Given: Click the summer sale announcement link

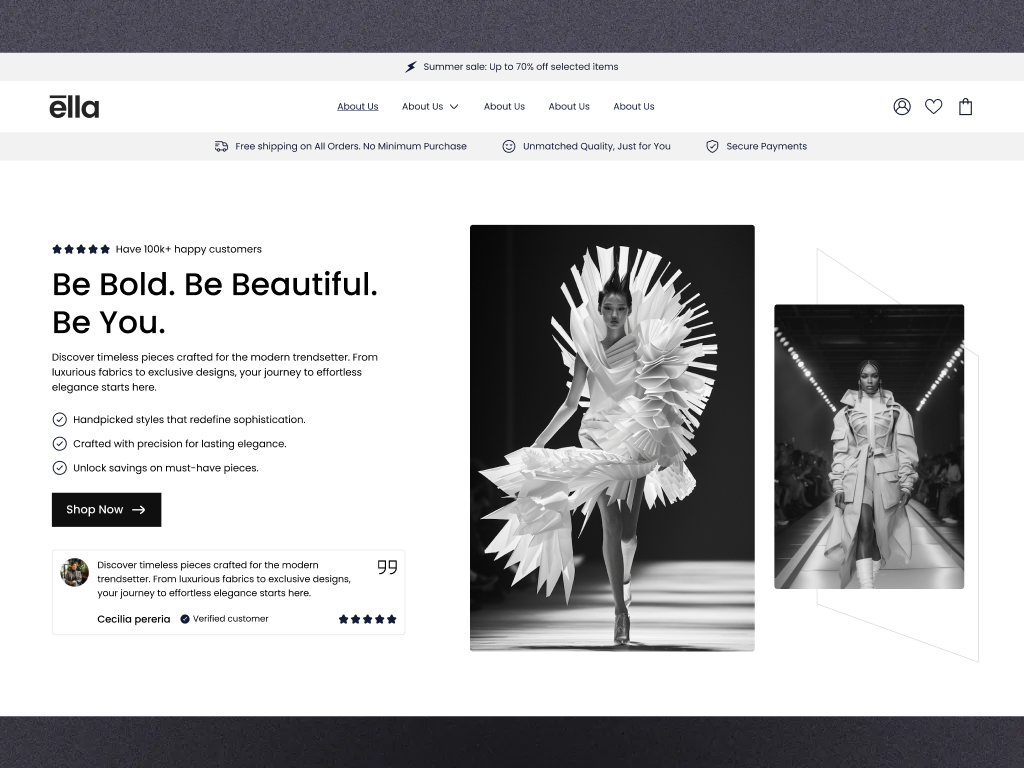Looking at the screenshot, I should tap(521, 66).
